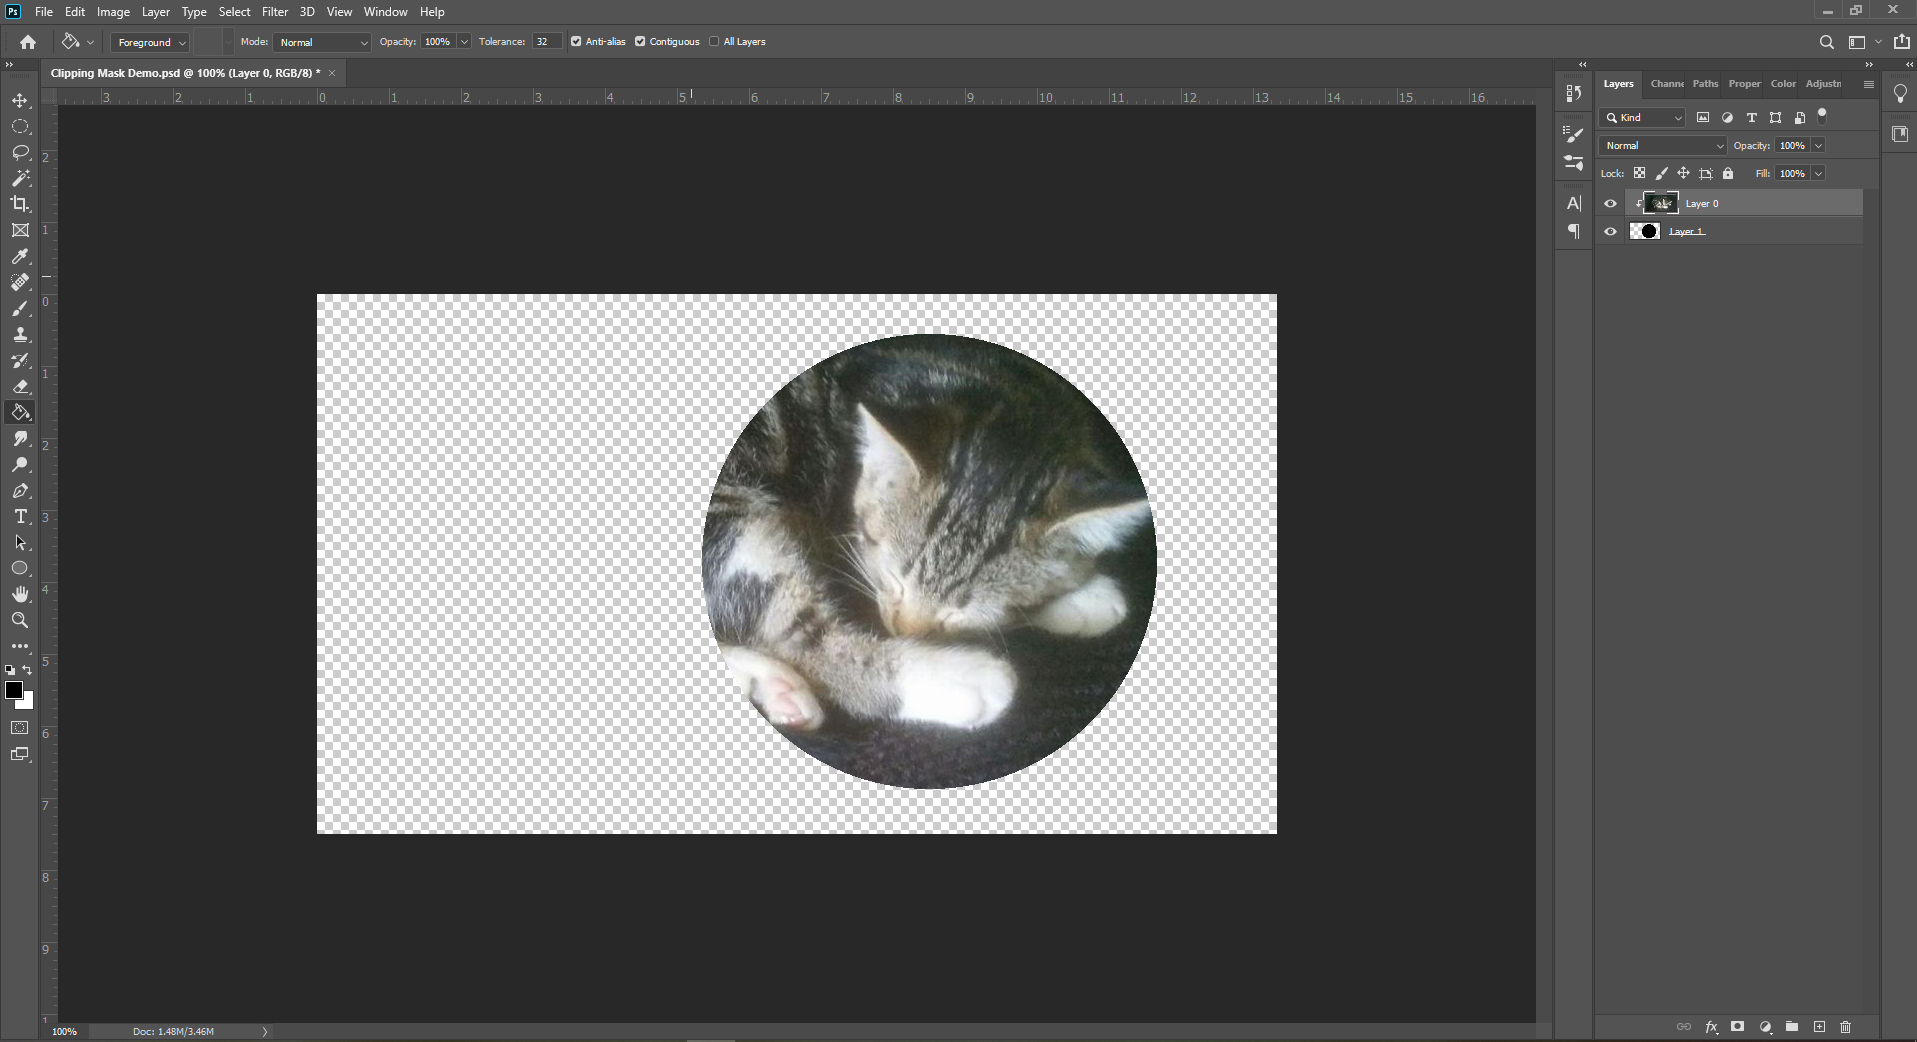Screen dimensions: 1917x1042
Task: Enable the All Layers checkbox
Action: coord(714,41)
